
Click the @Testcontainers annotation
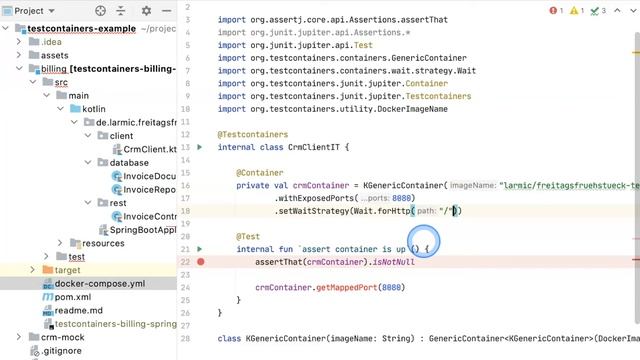pyautogui.click(x=253, y=134)
